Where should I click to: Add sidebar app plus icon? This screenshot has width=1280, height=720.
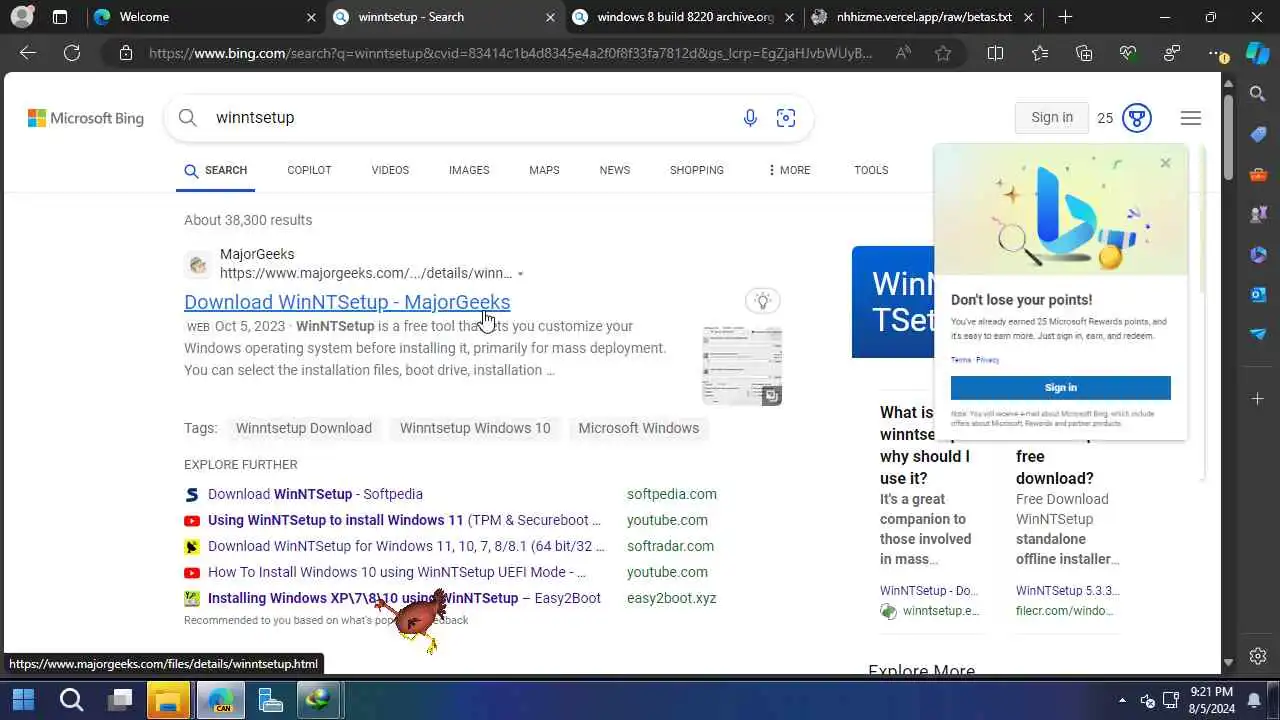1258,399
